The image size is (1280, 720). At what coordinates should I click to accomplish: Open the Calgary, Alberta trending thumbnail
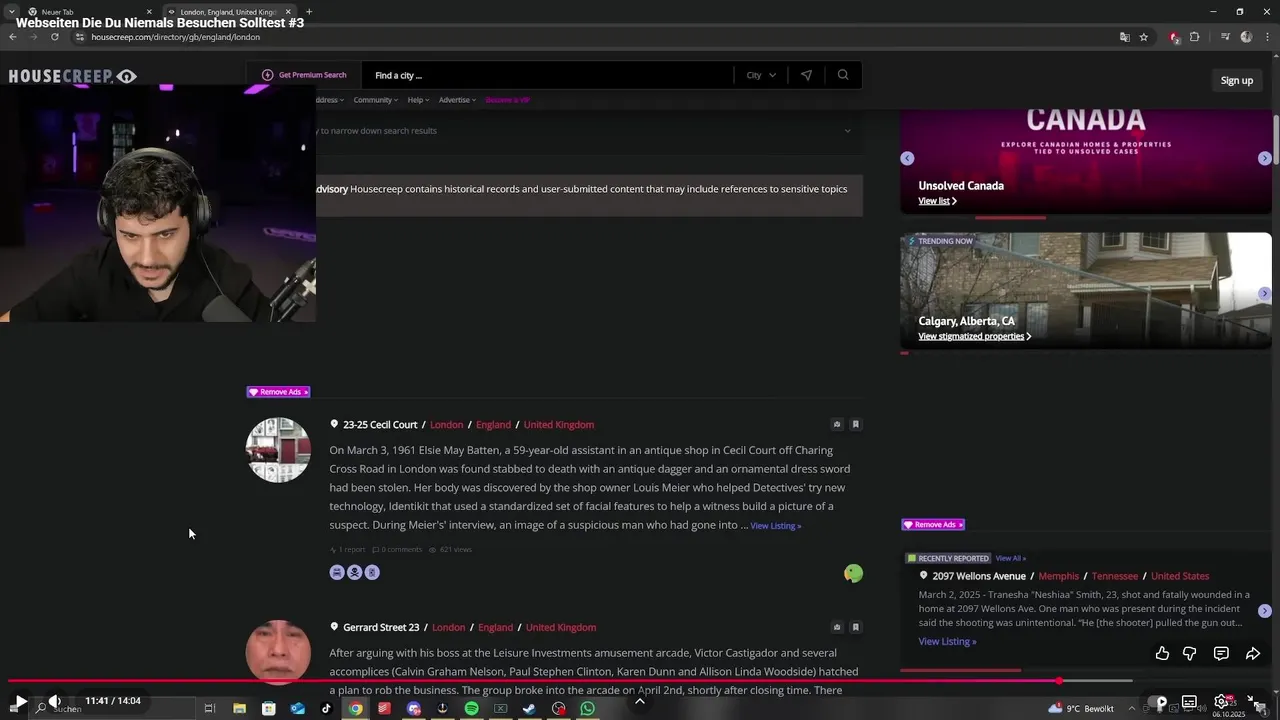1085,290
